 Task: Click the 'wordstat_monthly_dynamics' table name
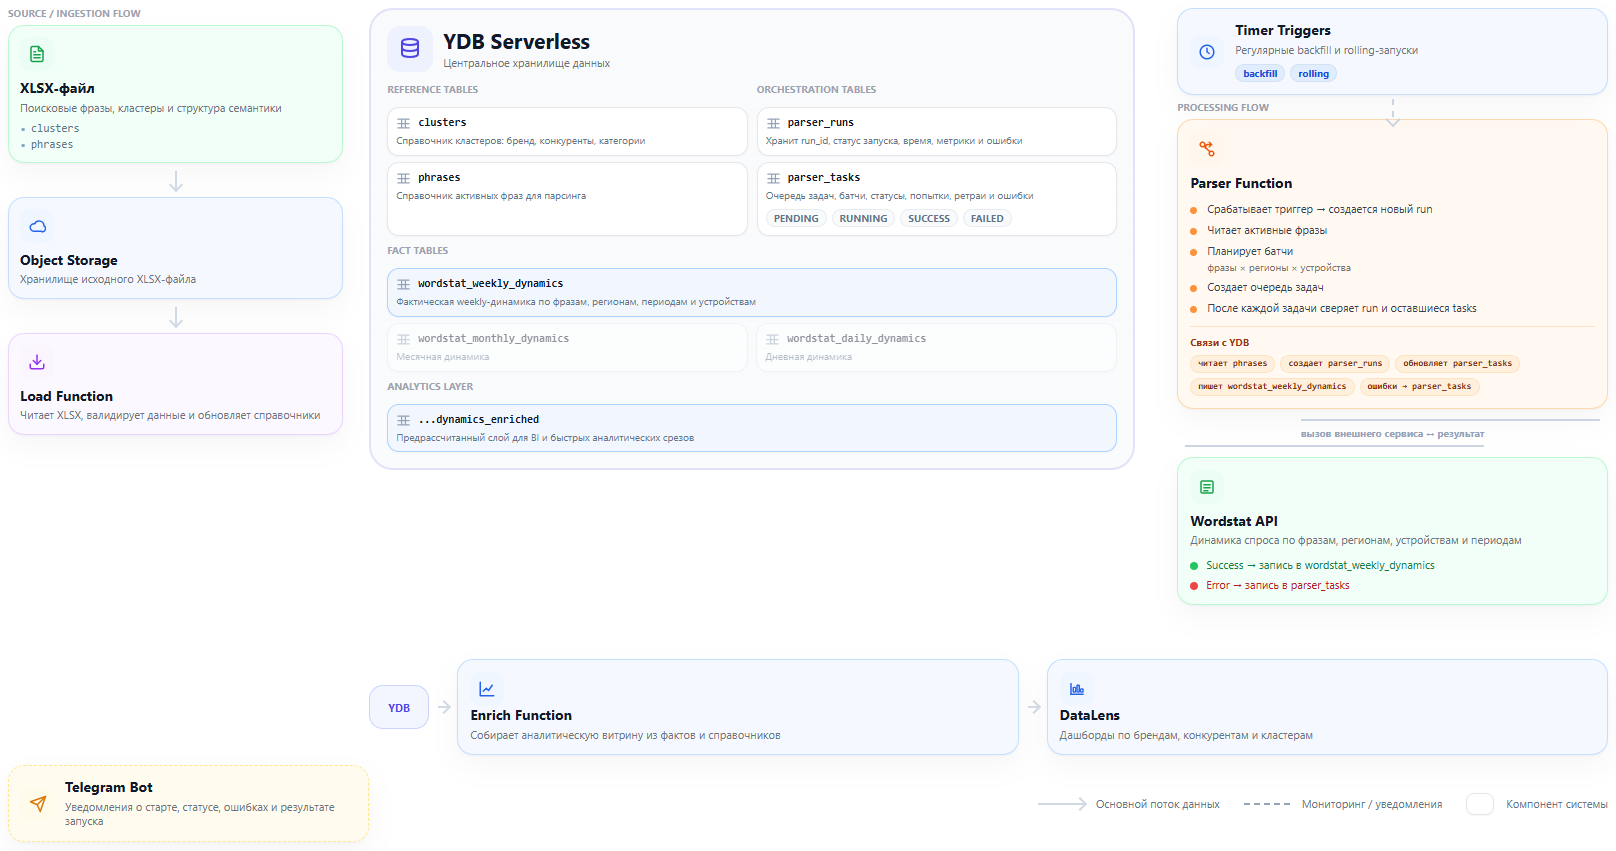pos(493,338)
